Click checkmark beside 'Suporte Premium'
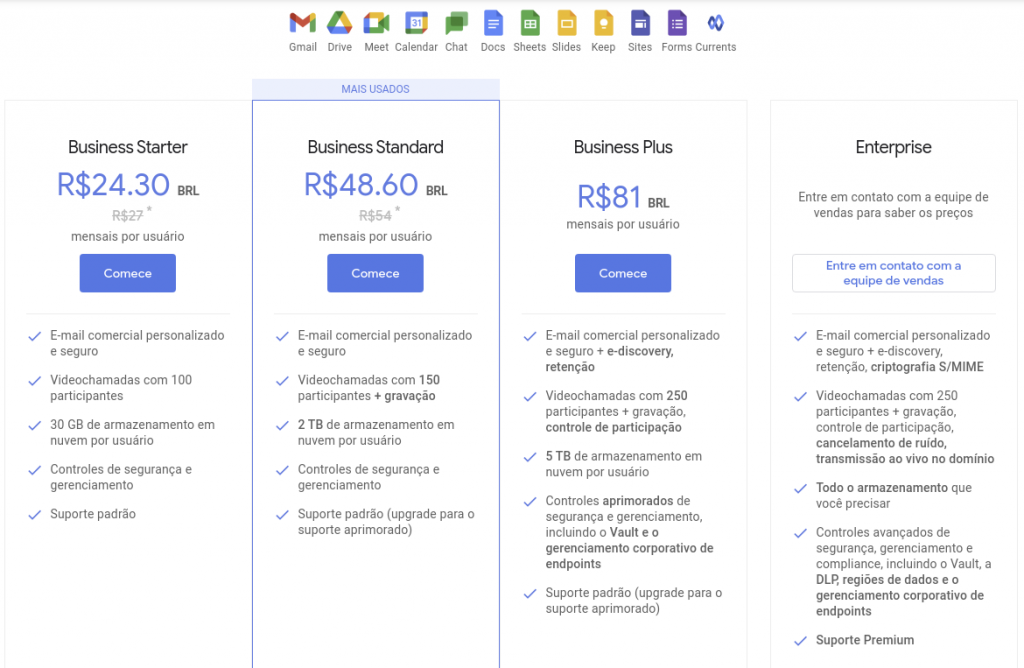Viewport: 1024px width, 668px height. 800,641
